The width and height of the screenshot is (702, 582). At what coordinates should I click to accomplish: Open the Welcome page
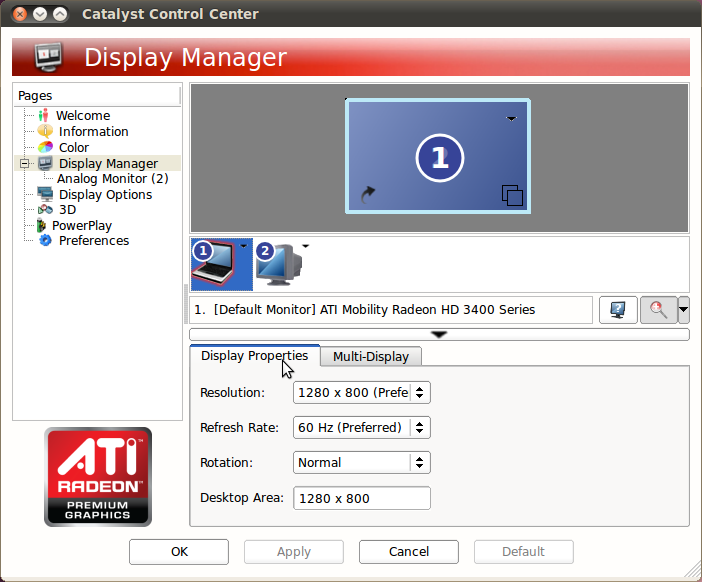tap(83, 116)
